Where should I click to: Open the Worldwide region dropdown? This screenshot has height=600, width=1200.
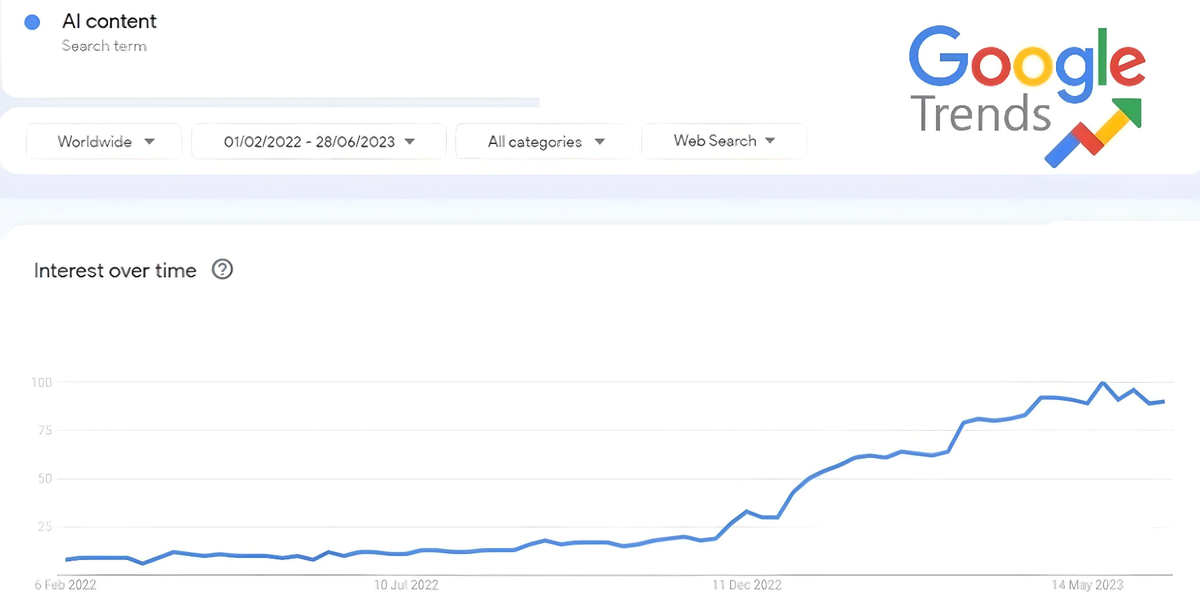(103, 141)
